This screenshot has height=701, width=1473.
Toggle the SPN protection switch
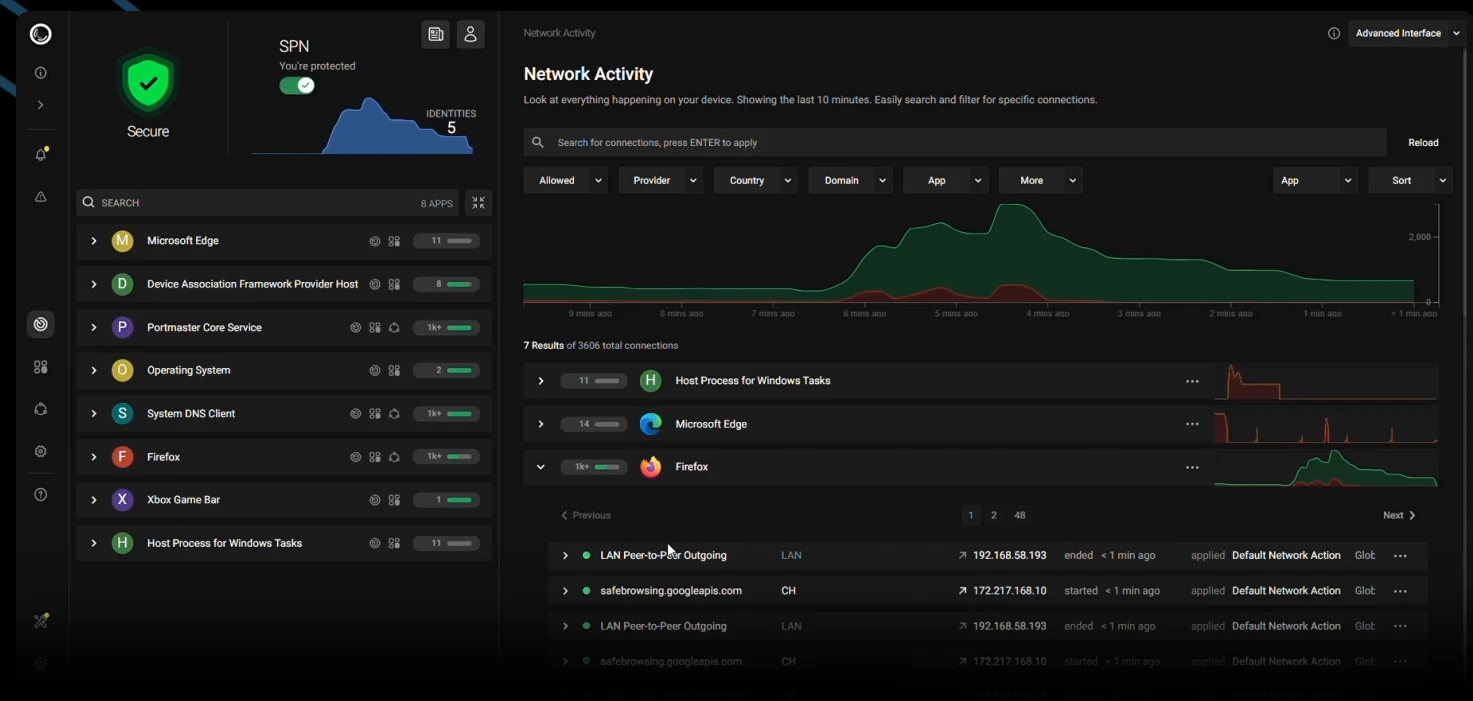point(297,85)
